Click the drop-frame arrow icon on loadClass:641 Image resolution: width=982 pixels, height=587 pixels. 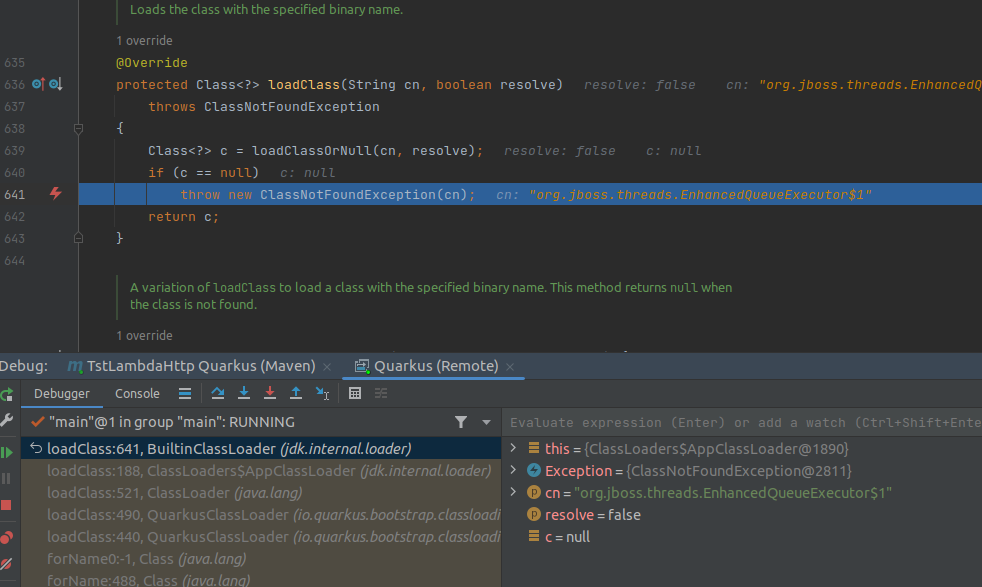36,448
